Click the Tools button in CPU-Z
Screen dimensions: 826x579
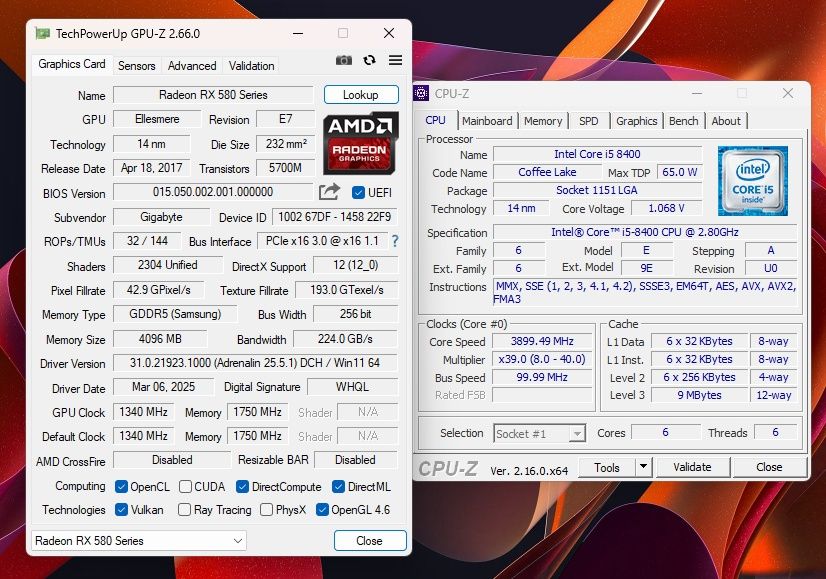[x=607, y=467]
